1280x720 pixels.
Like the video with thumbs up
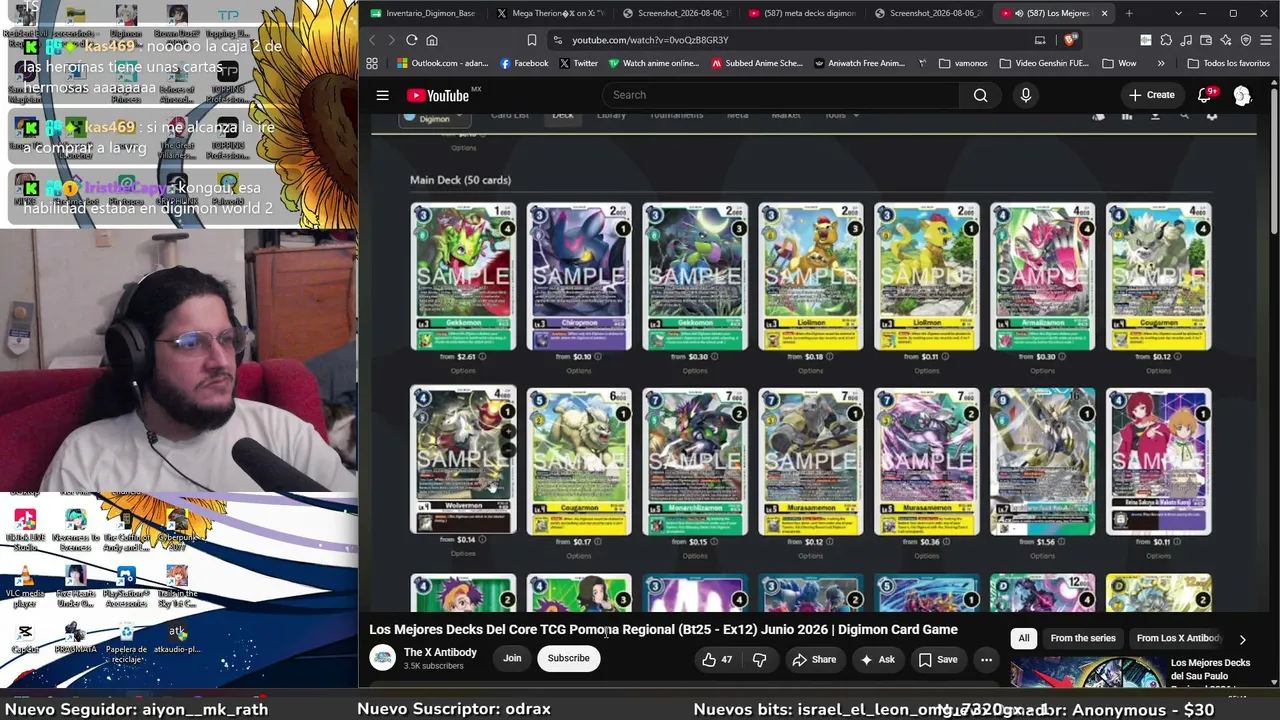(x=717, y=659)
